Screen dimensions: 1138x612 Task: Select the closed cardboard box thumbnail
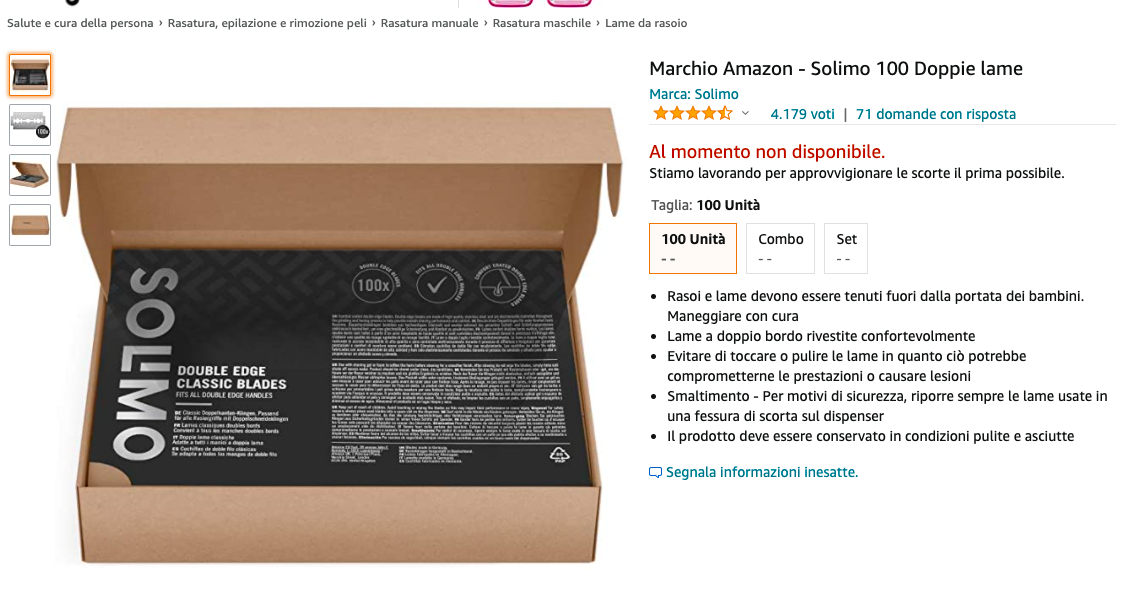(30, 225)
